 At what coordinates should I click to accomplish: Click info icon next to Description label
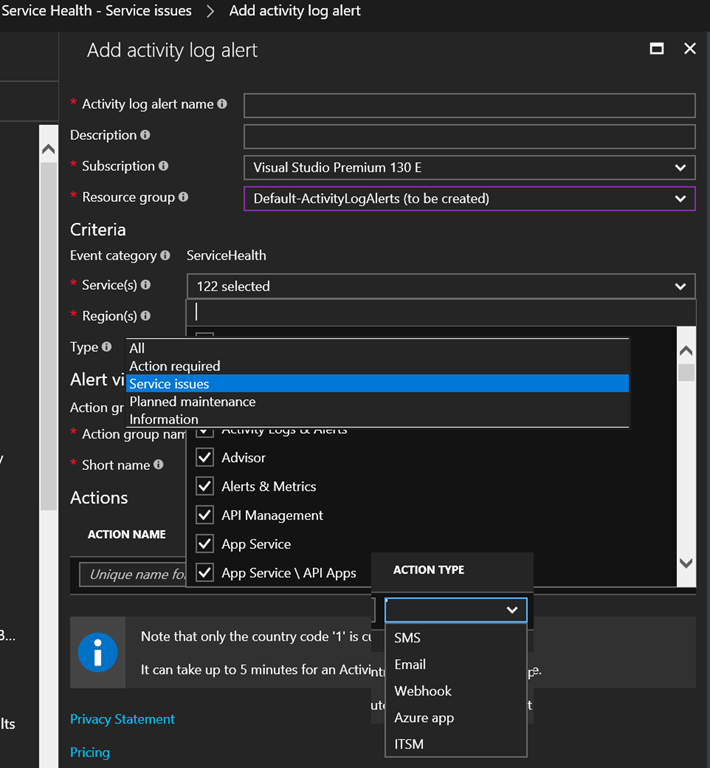click(146, 135)
